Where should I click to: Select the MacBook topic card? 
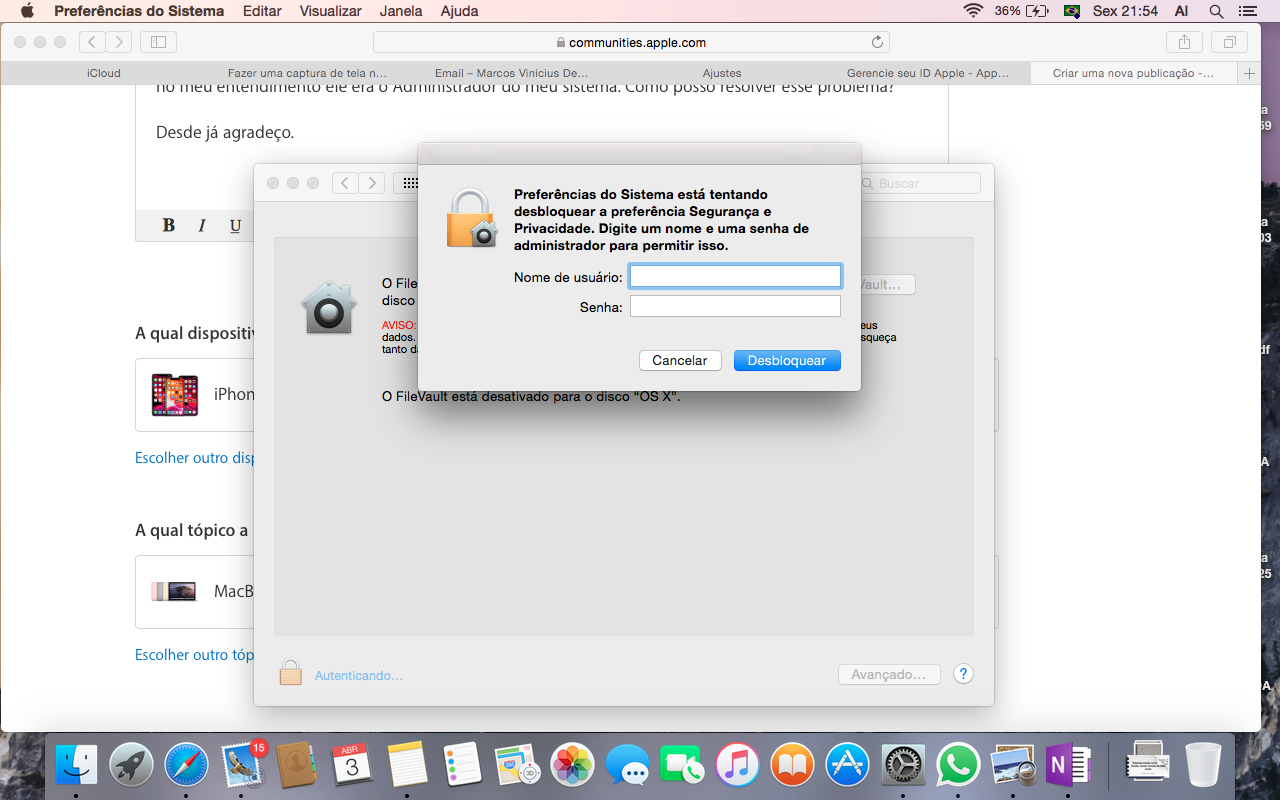tap(194, 591)
